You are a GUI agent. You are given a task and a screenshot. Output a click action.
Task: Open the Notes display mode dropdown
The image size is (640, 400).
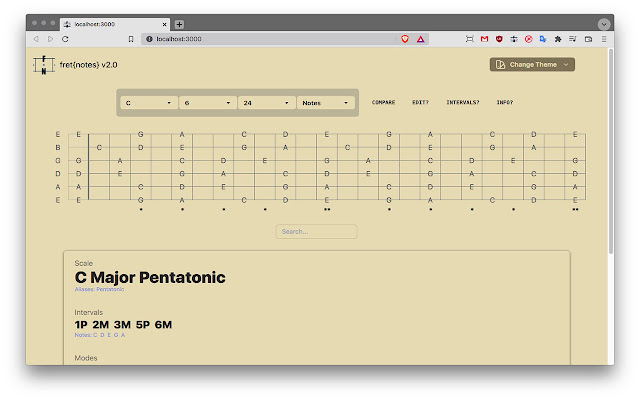click(325, 103)
